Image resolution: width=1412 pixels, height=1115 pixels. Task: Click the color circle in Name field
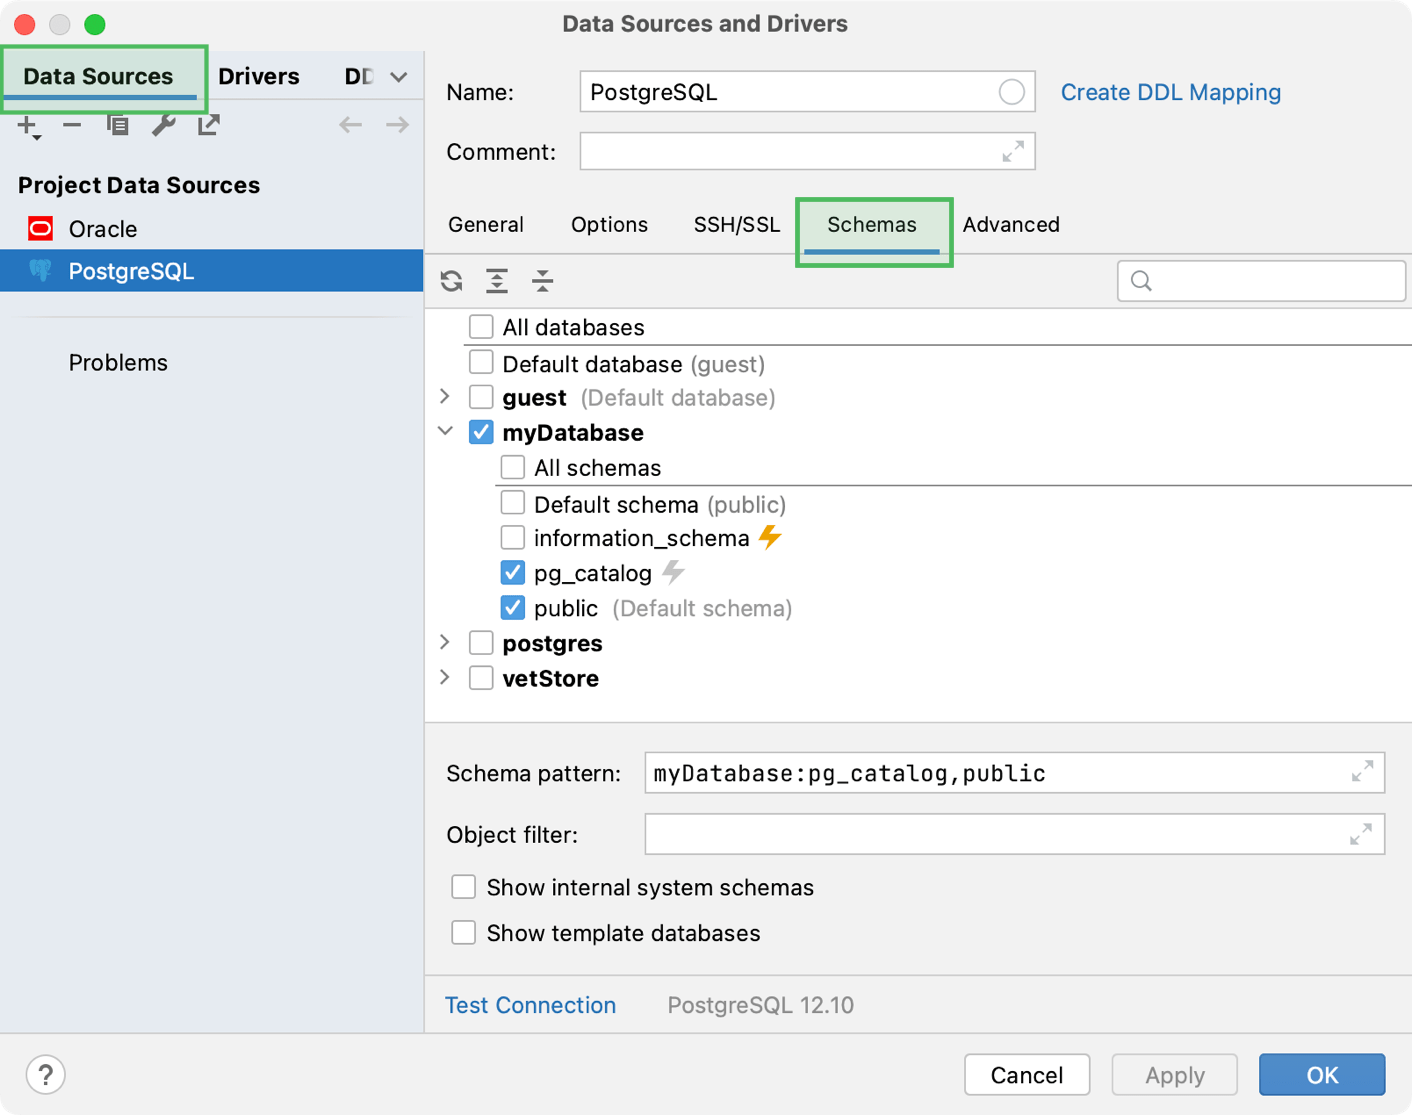1011,92
